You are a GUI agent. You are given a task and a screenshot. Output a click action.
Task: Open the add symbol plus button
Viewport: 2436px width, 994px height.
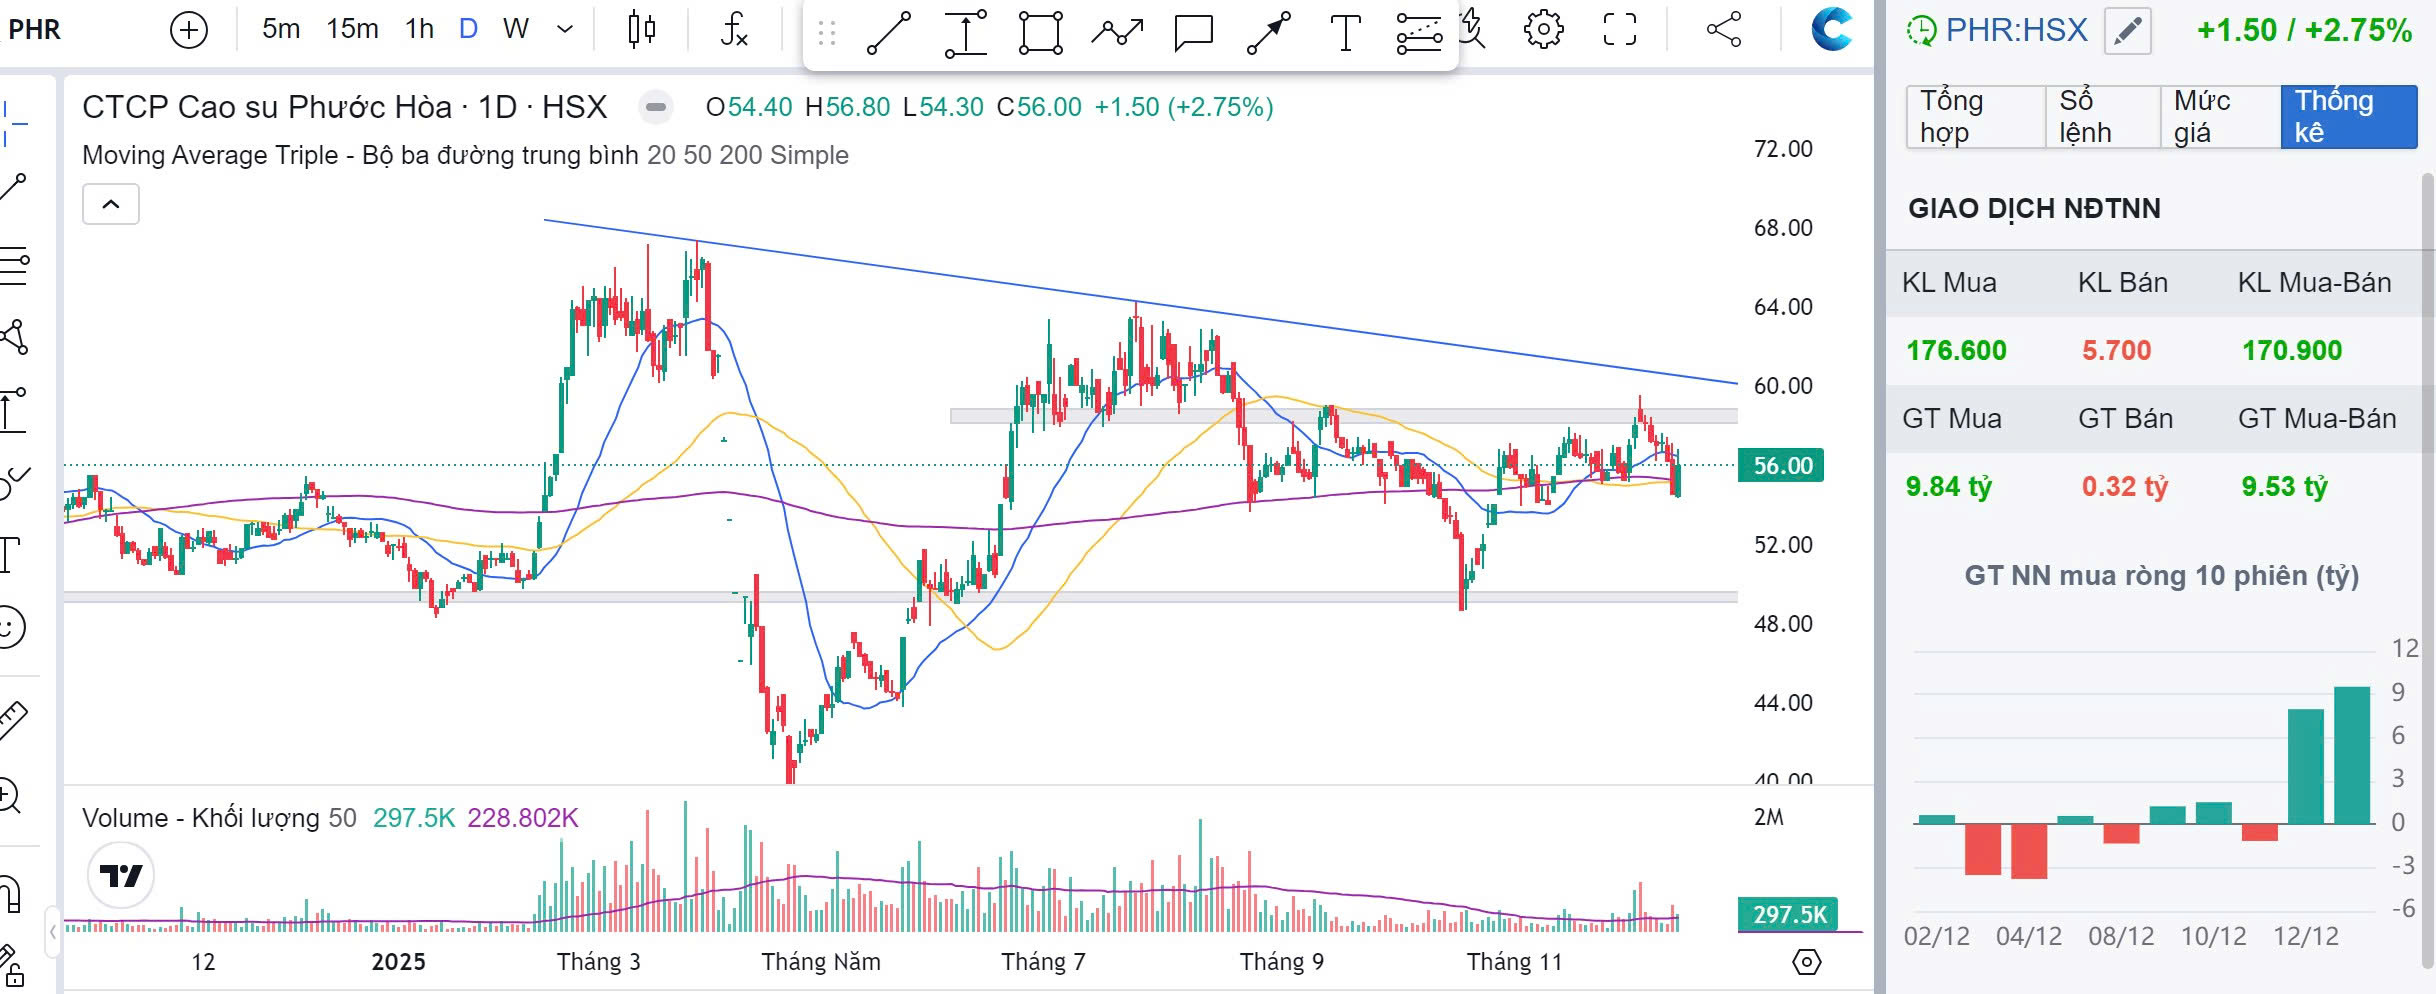189,30
